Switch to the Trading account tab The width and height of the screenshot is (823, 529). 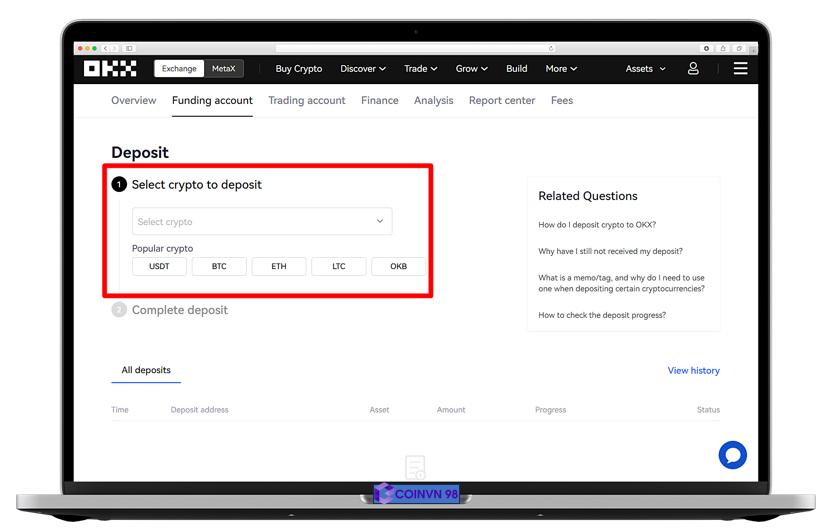tap(306, 101)
